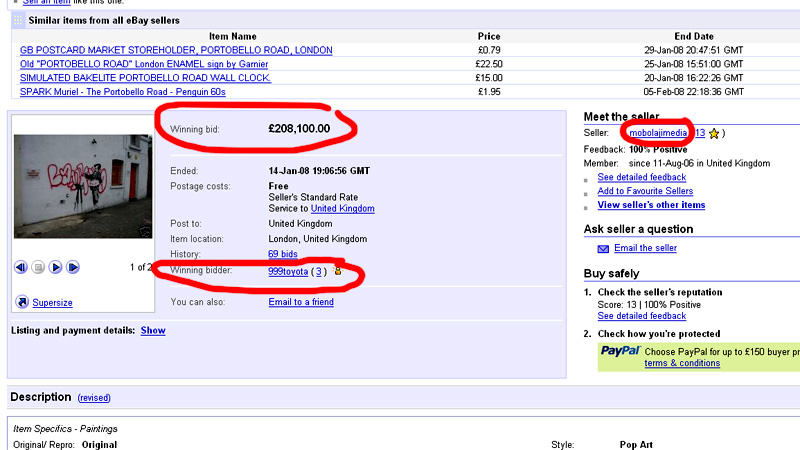Click United Kingdom postage service link
The height and width of the screenshot is (450, 800).
(x=342, y=208)
